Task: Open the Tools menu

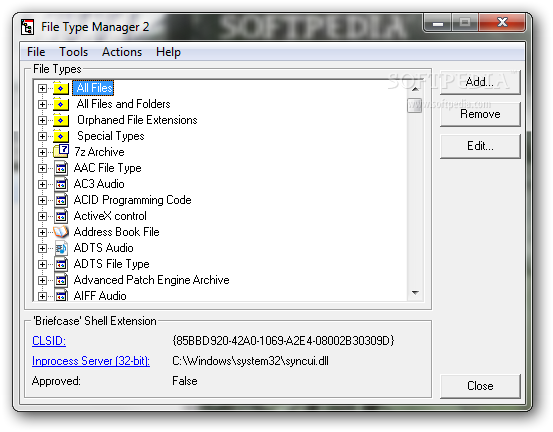Action: click(73, 52)
